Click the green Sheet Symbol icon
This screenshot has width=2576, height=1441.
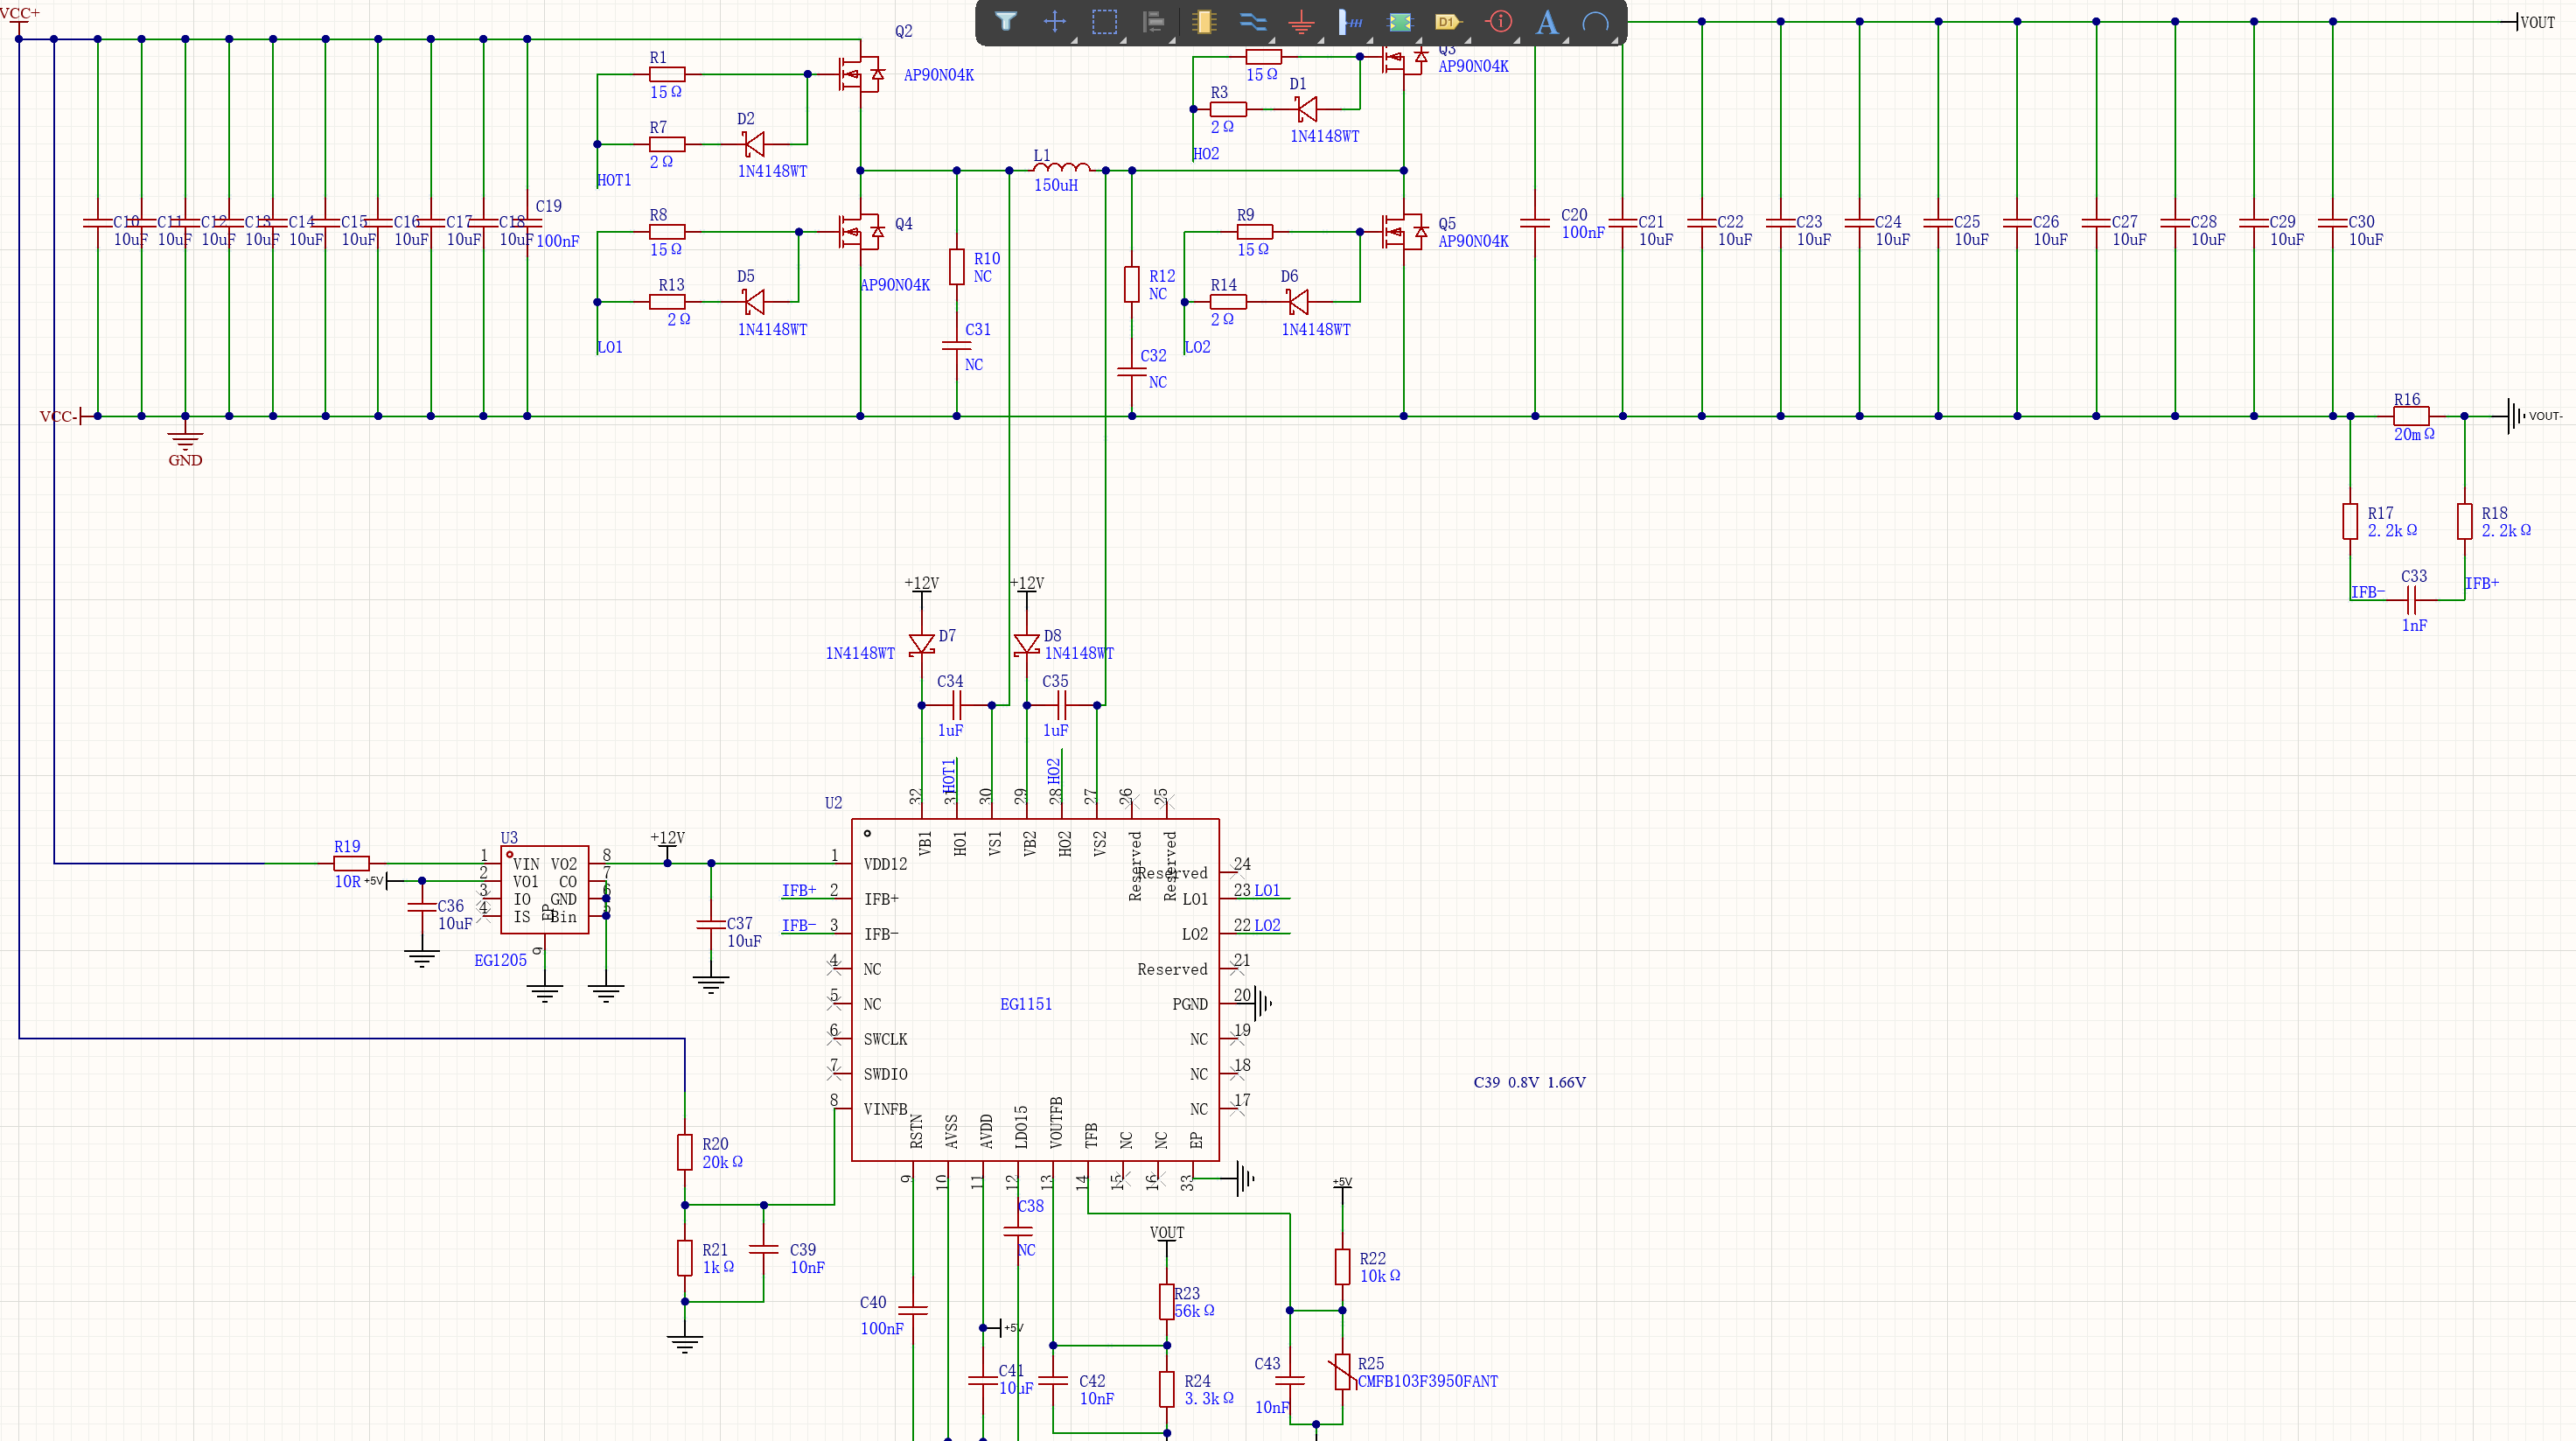(x=1400, y=21)
